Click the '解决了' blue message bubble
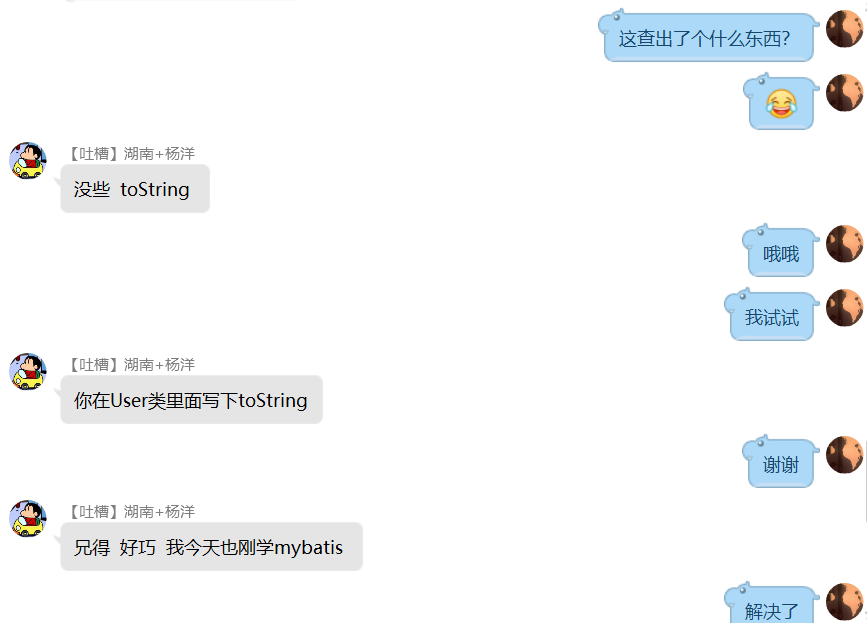867x625 pixels. pyautogui.click(x=771, y=604)
